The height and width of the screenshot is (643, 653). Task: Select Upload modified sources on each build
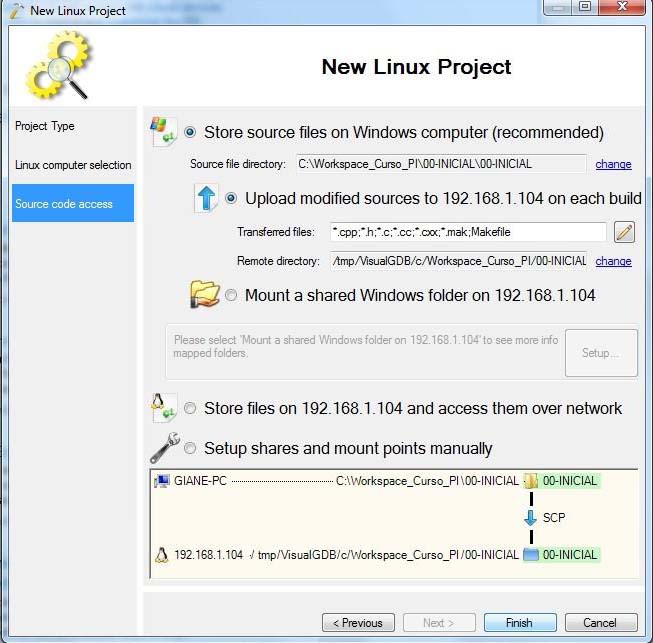(231, 198)
